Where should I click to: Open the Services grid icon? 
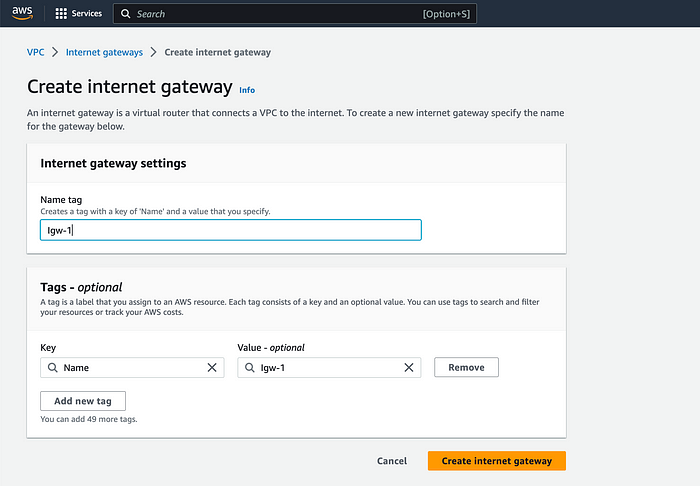coord(61,14)
